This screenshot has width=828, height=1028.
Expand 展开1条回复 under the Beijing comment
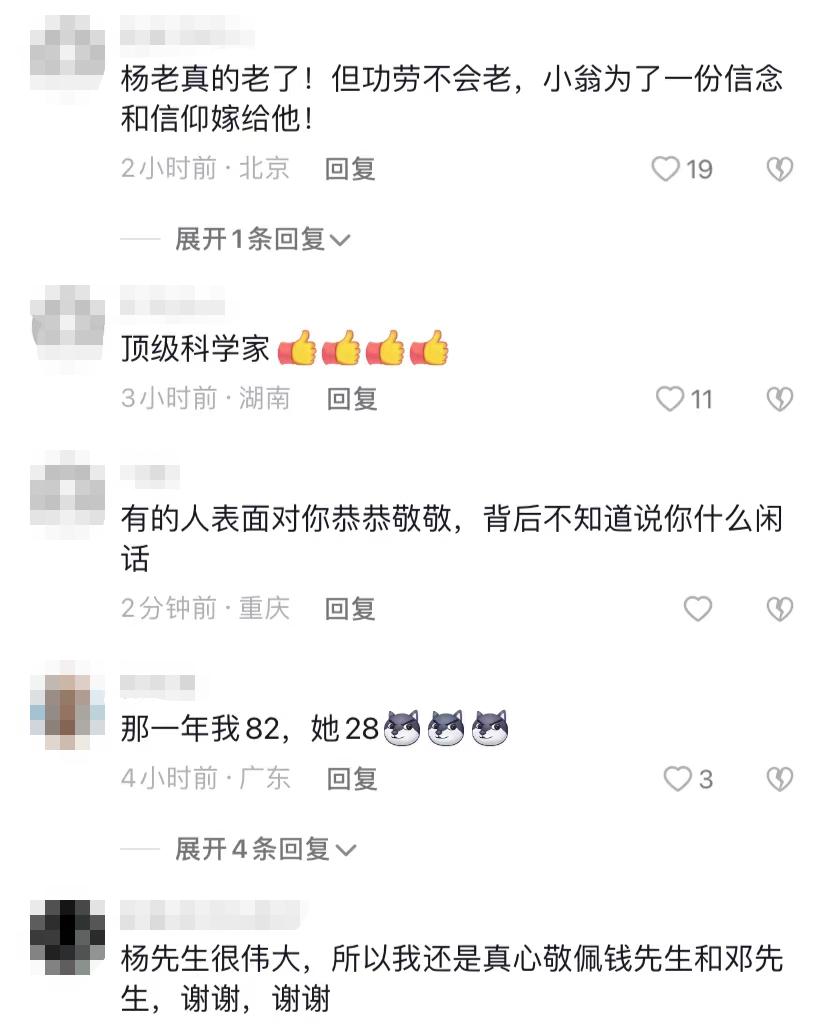[262, 239]
